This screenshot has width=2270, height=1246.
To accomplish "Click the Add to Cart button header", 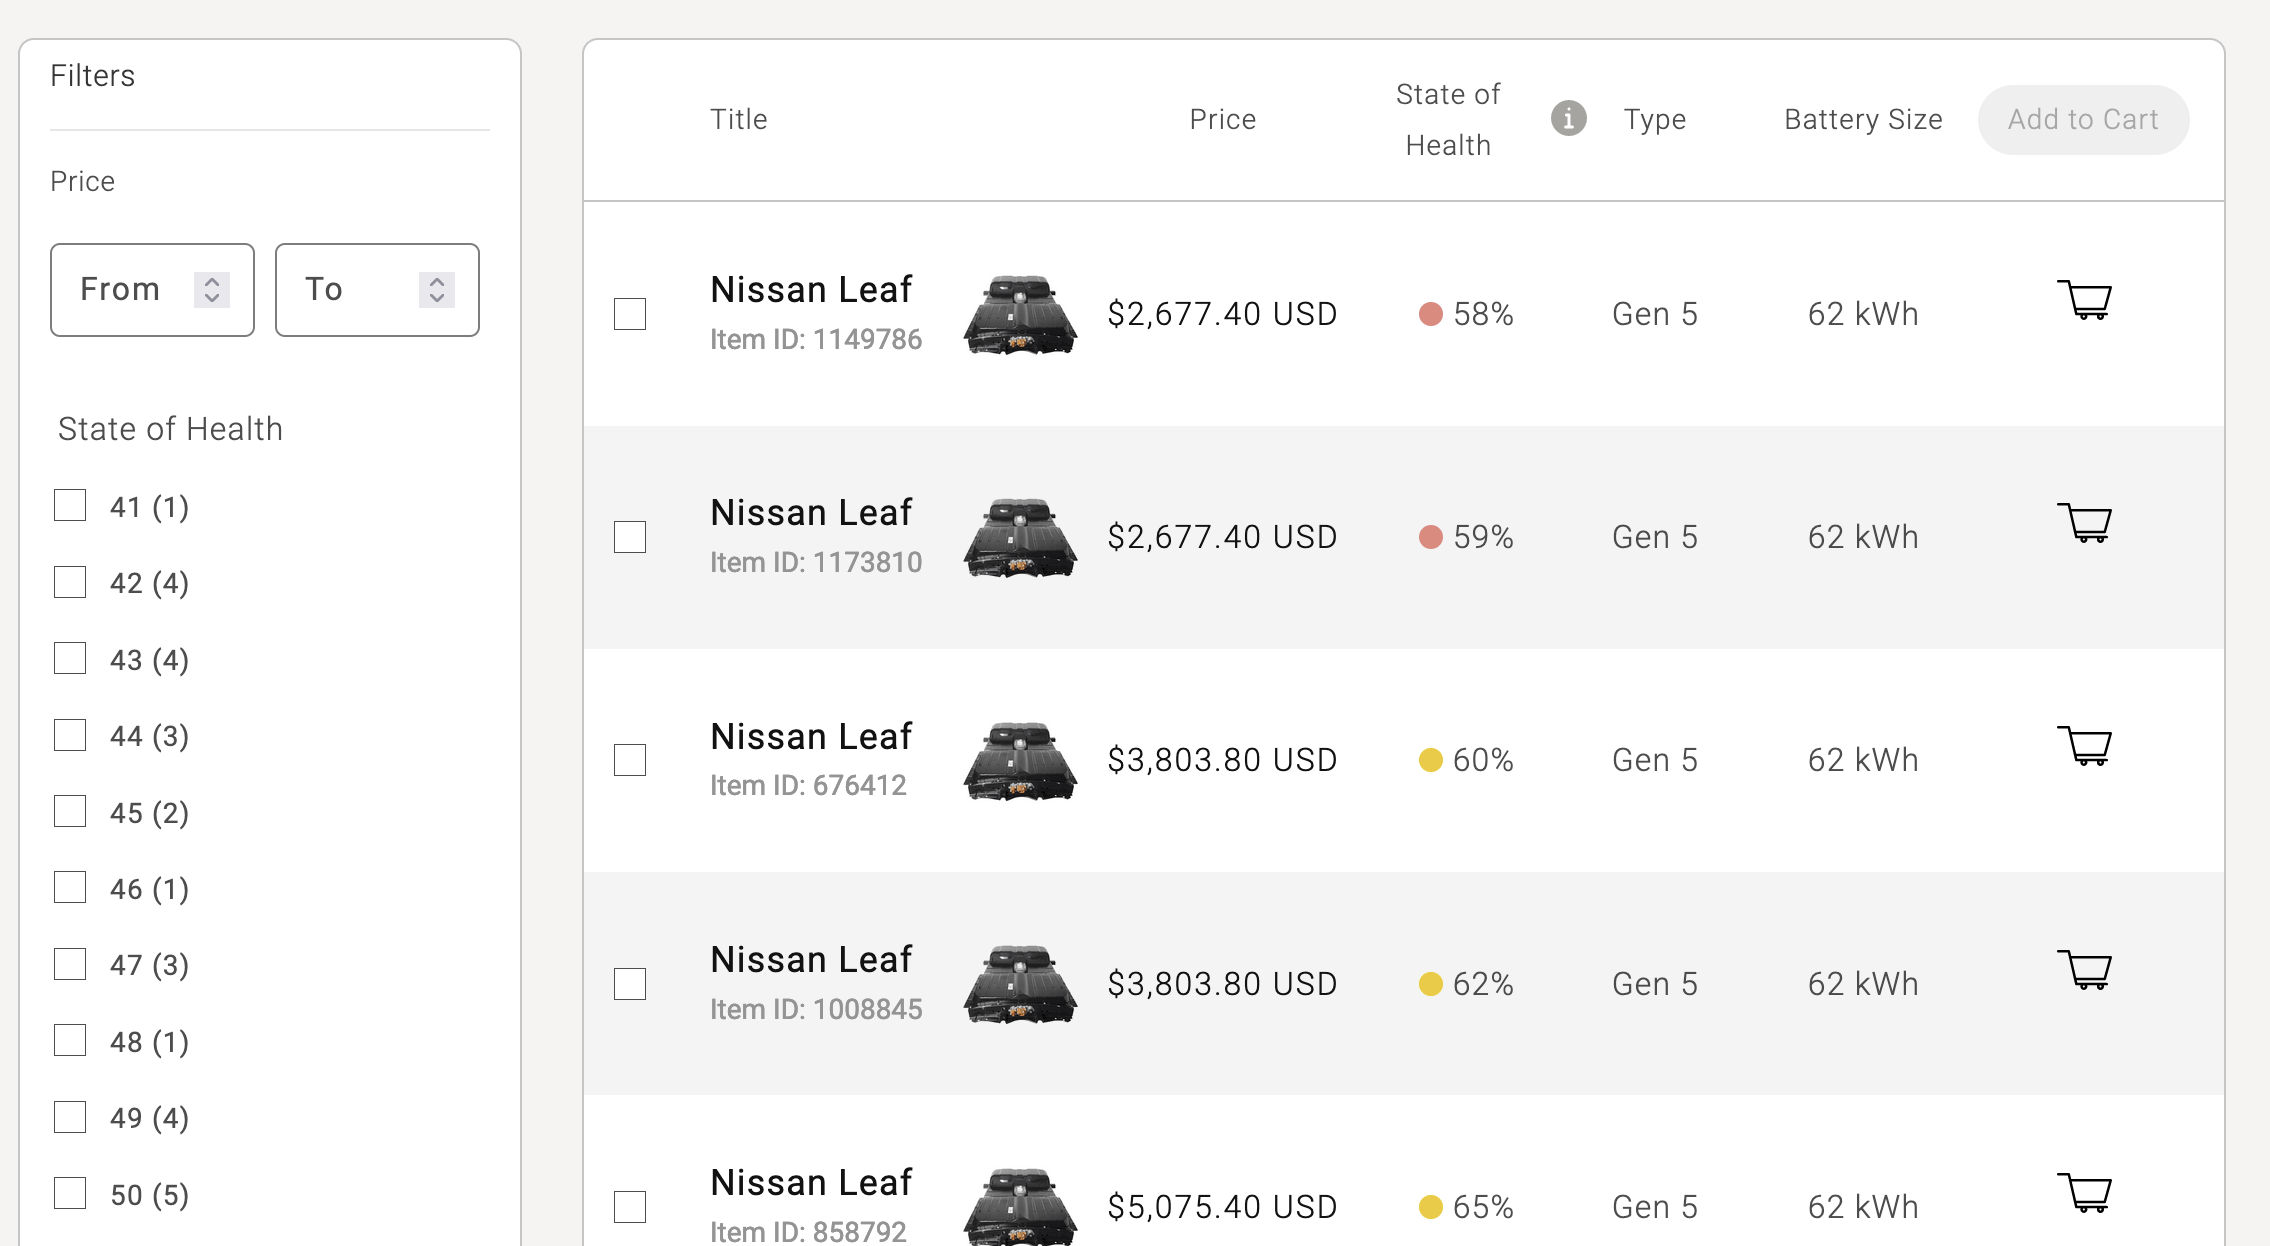I will click(x=2083, y=118).
